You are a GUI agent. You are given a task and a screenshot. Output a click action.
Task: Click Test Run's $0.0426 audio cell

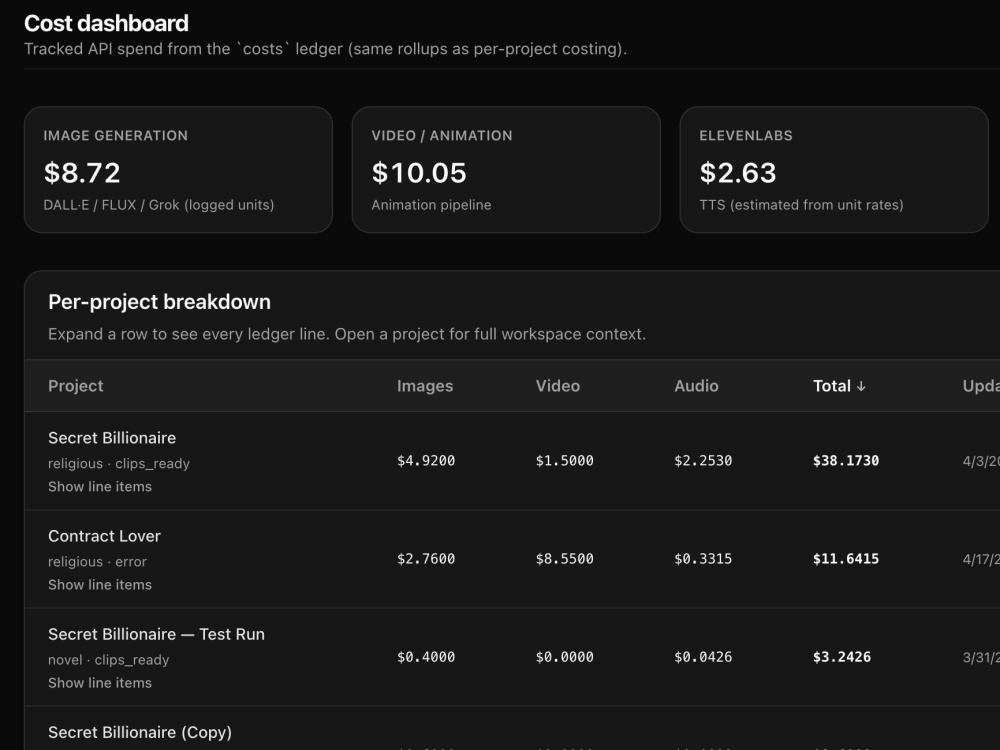(x=703, y=657)
